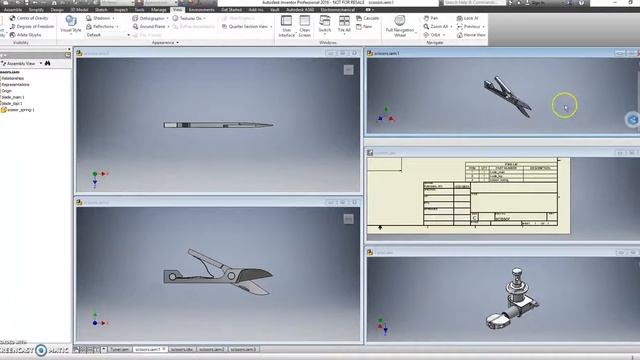This screenshot has width=640, height=360.
Task: Switch to the scissors.iam:3 document tab
Action: 243,349
